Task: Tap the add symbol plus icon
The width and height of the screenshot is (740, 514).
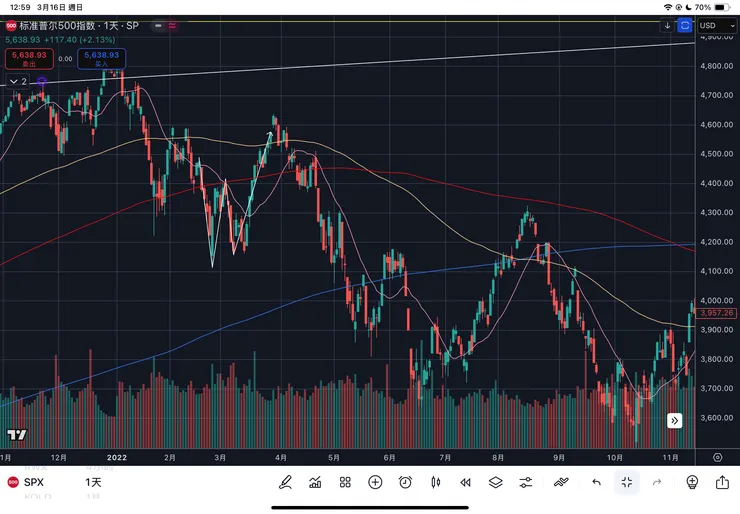Action: pyautogui.click(x=375, y=482)
